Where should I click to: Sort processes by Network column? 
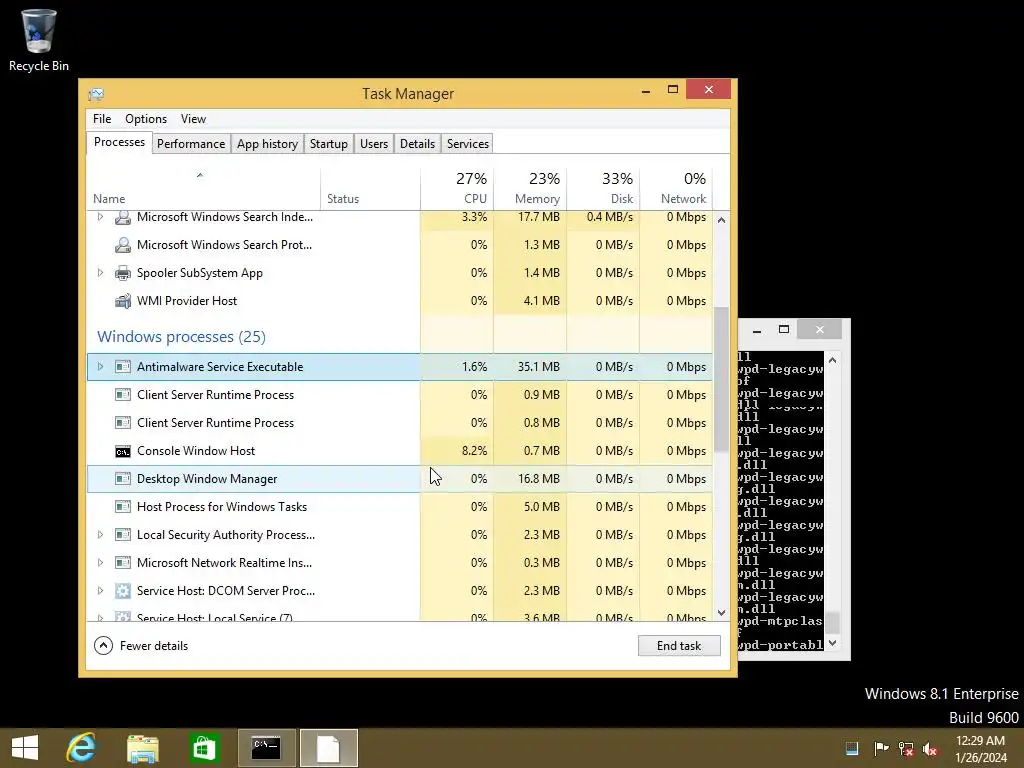[x=676, y=189]
